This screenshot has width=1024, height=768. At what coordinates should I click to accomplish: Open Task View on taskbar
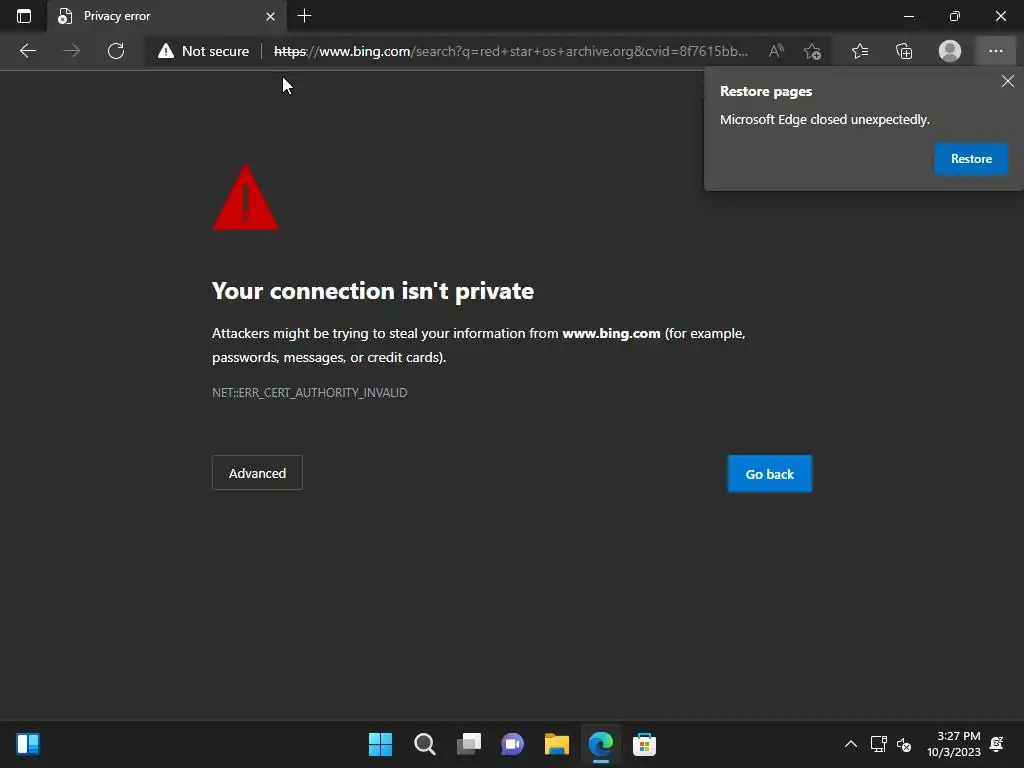[469, 744]
